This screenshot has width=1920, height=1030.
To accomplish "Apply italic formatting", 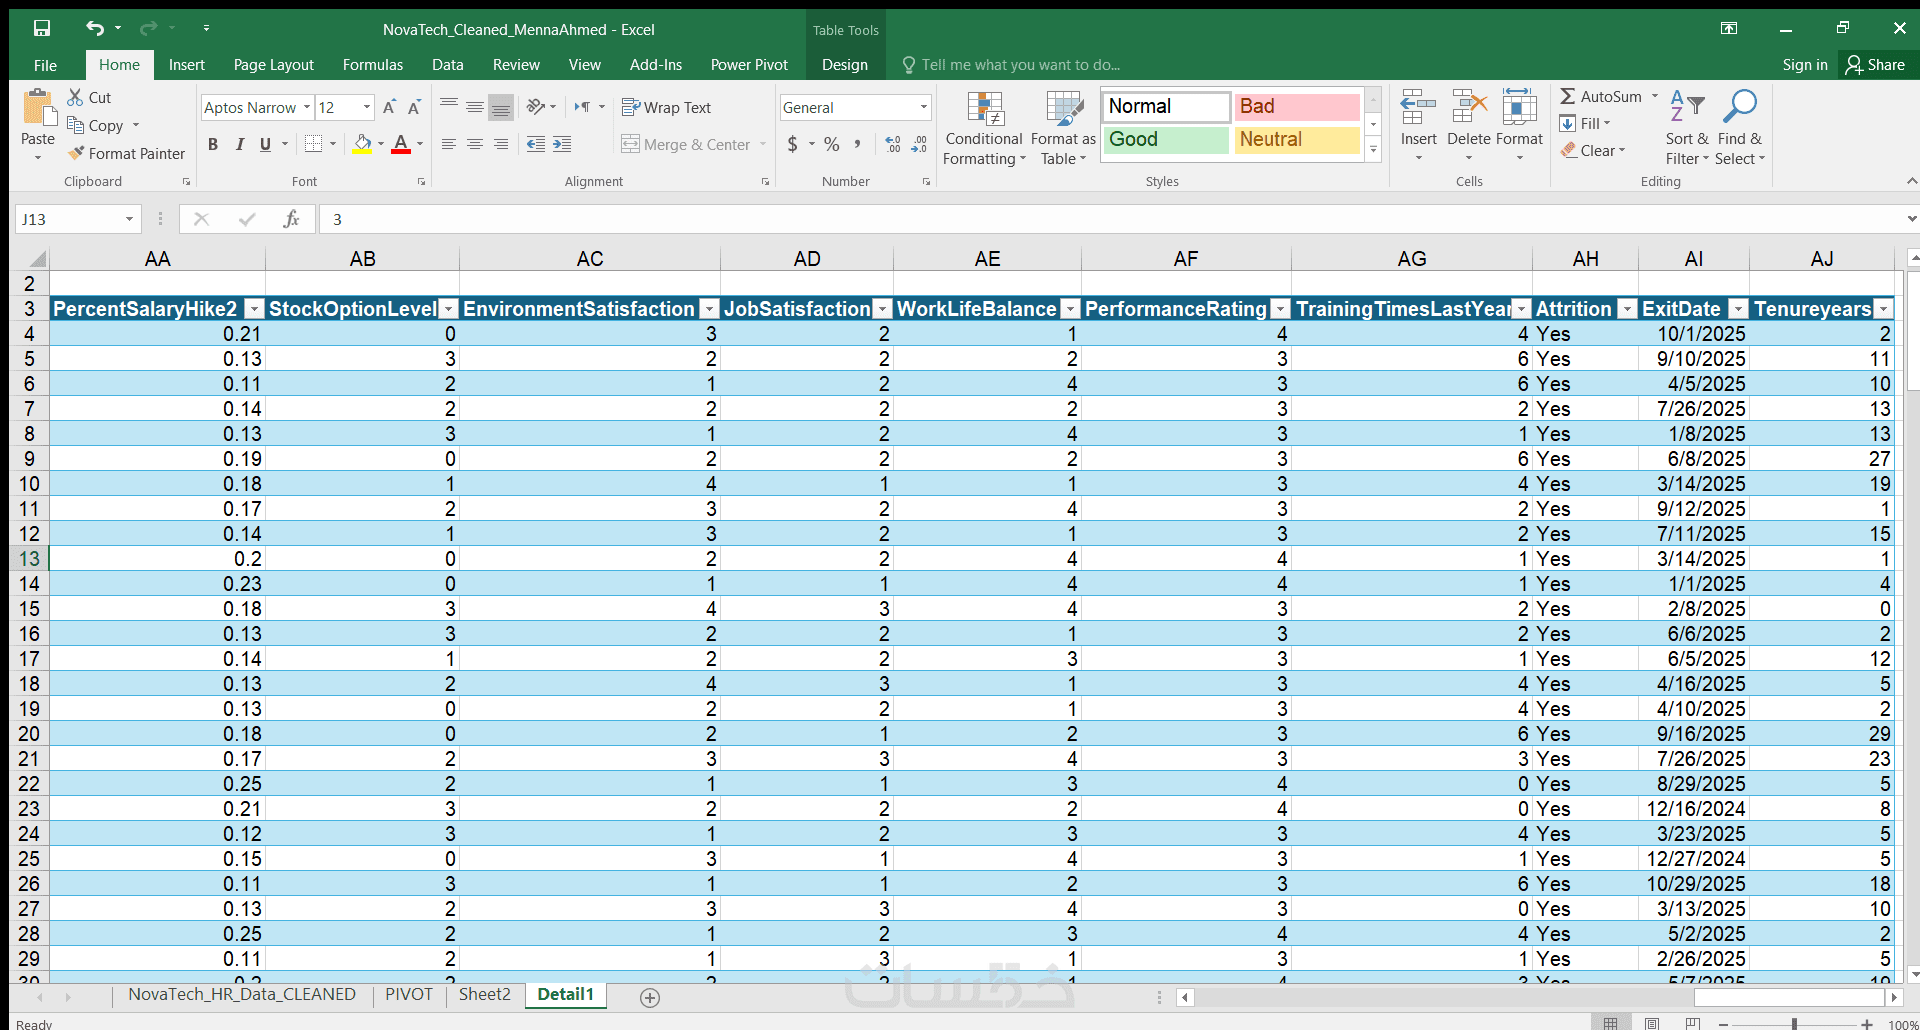I will tap(240, 144).
